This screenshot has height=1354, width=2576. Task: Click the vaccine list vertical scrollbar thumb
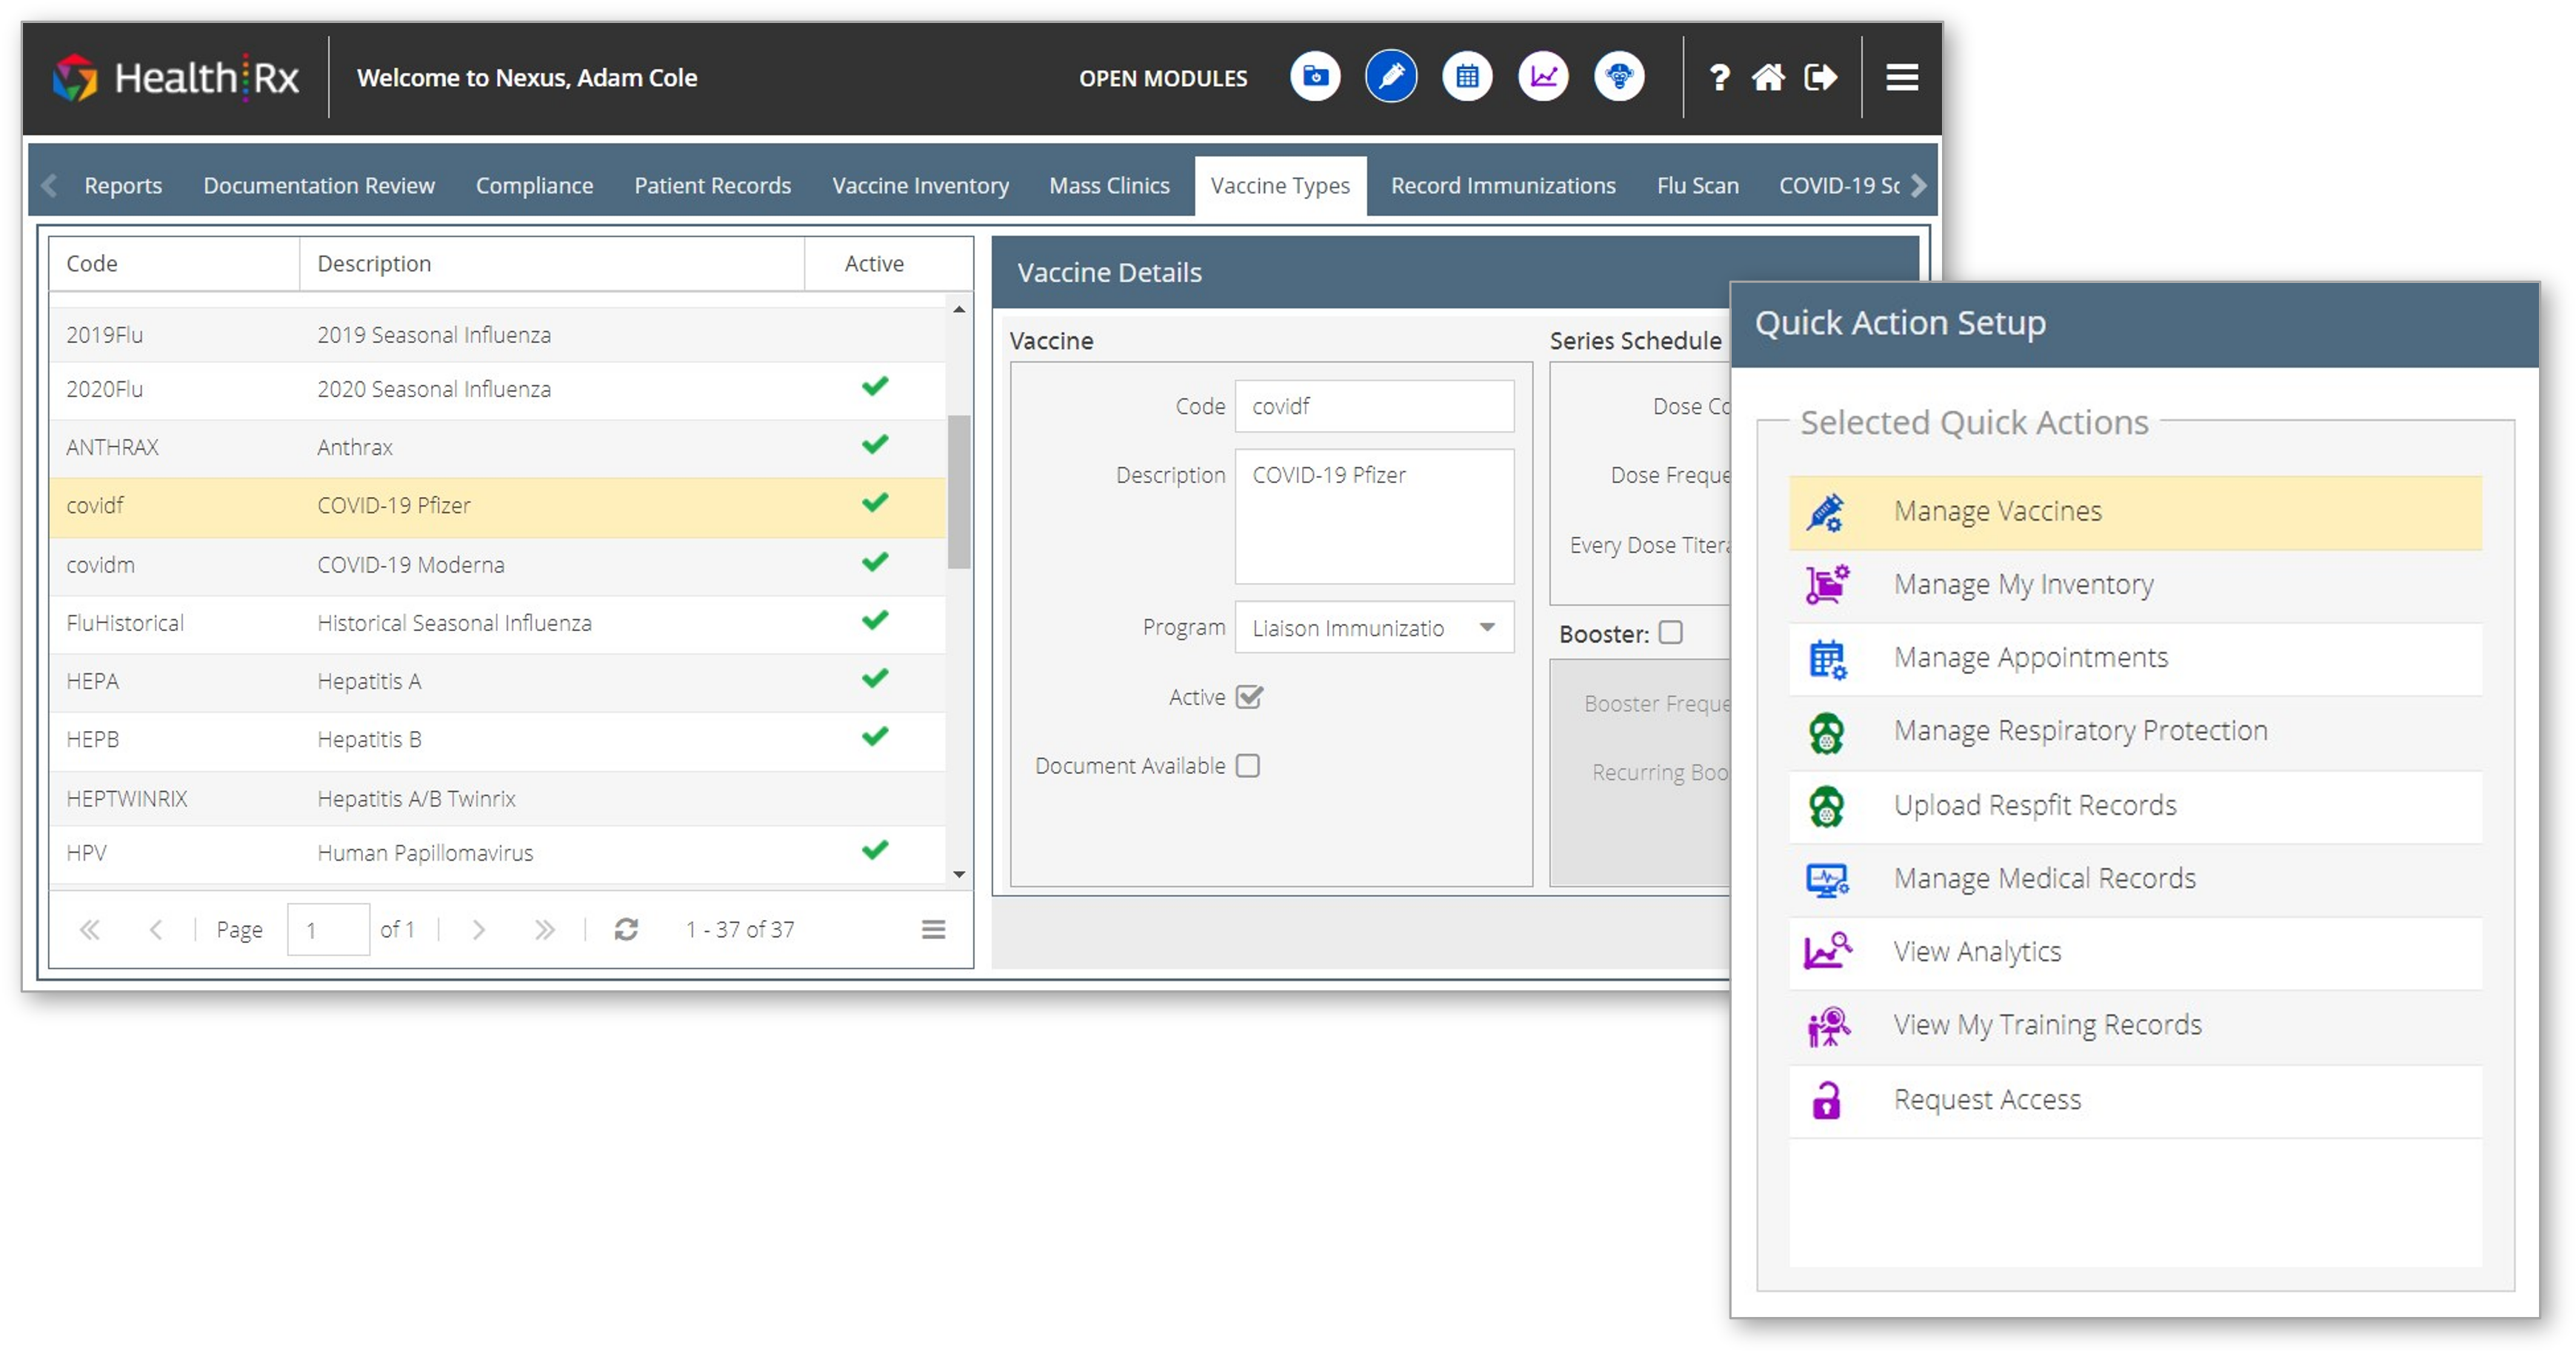pyautogui.click(x=958, y=492)
